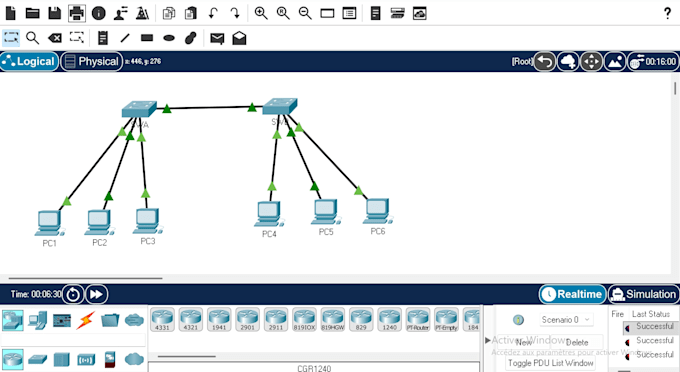Click the 00:16:00 environment time display
The image size is (680, 372).
tap(654, 62)
